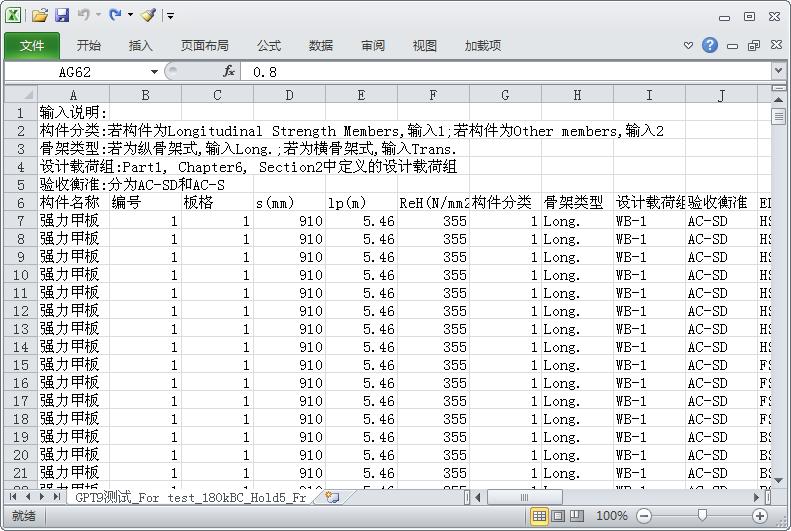
Task: Click the zoom in plus button
Action: pos(760,516)
